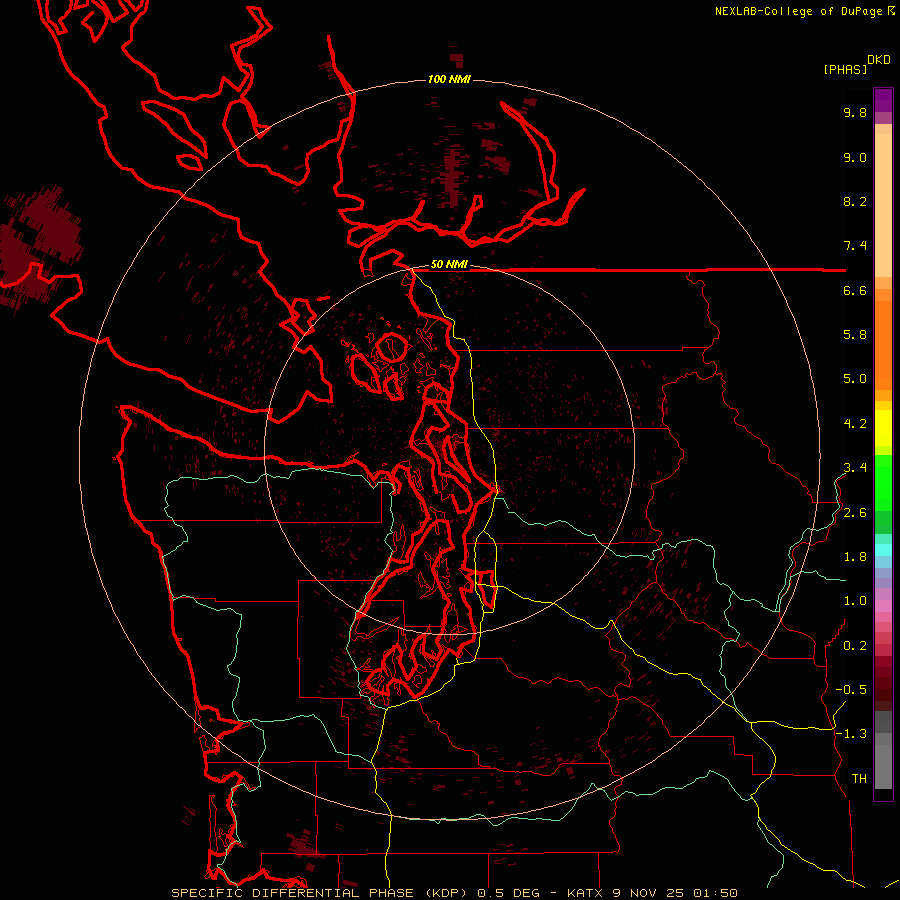Click the DKD legend header
The width and height of the screenshot is (900, 900).
tap(879, 60)
